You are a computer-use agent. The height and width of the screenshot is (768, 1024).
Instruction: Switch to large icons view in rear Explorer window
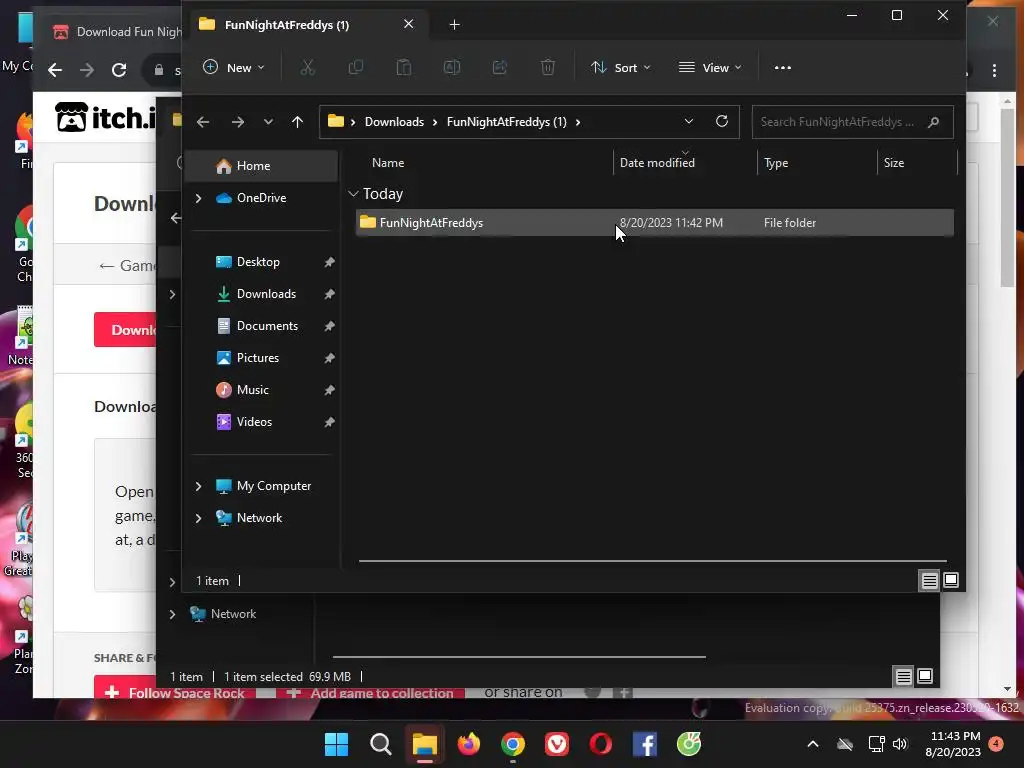pyautogui.click(x=925, y=676)
